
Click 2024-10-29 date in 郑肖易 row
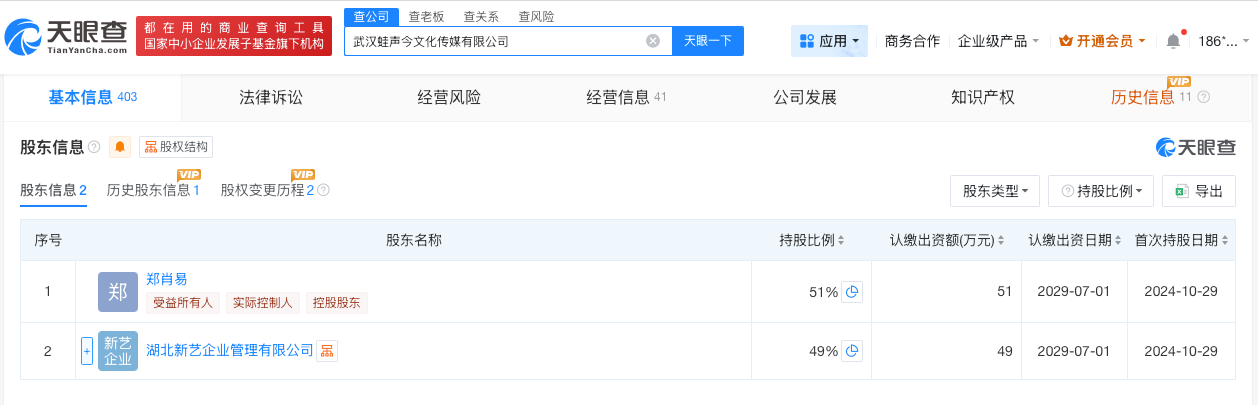pyautogui.click(x=1183, y=292)
